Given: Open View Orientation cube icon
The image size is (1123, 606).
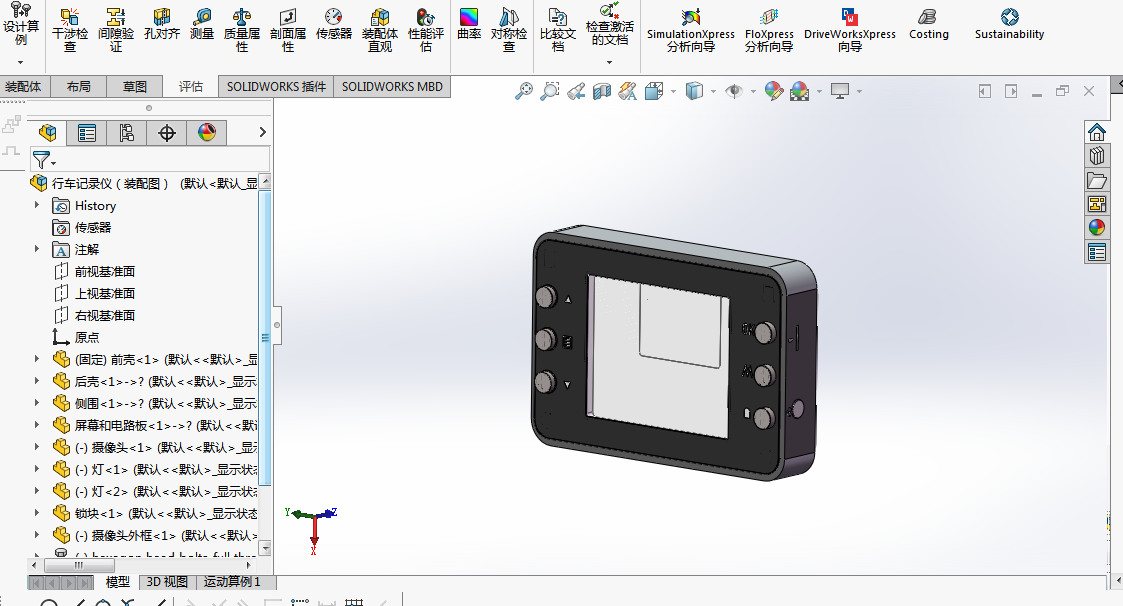Looking at the screenshot, I should click(x=653, y=91).
